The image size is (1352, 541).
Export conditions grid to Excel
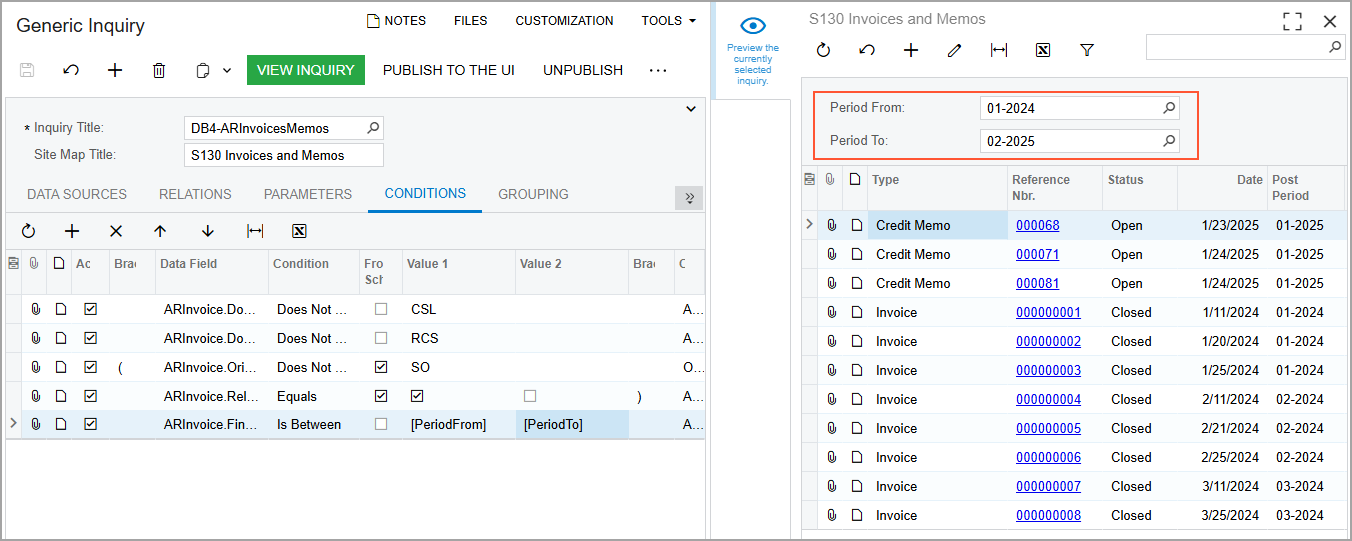tap(298, 231)
